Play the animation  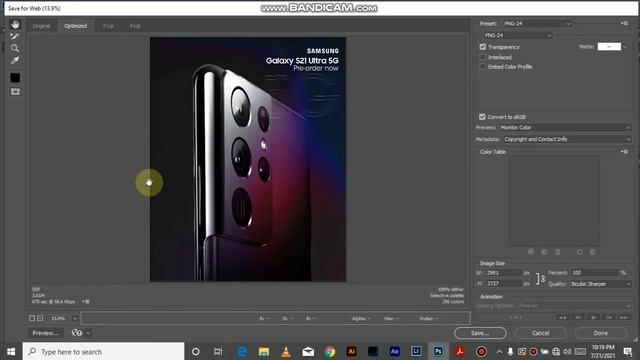(593, 318)
